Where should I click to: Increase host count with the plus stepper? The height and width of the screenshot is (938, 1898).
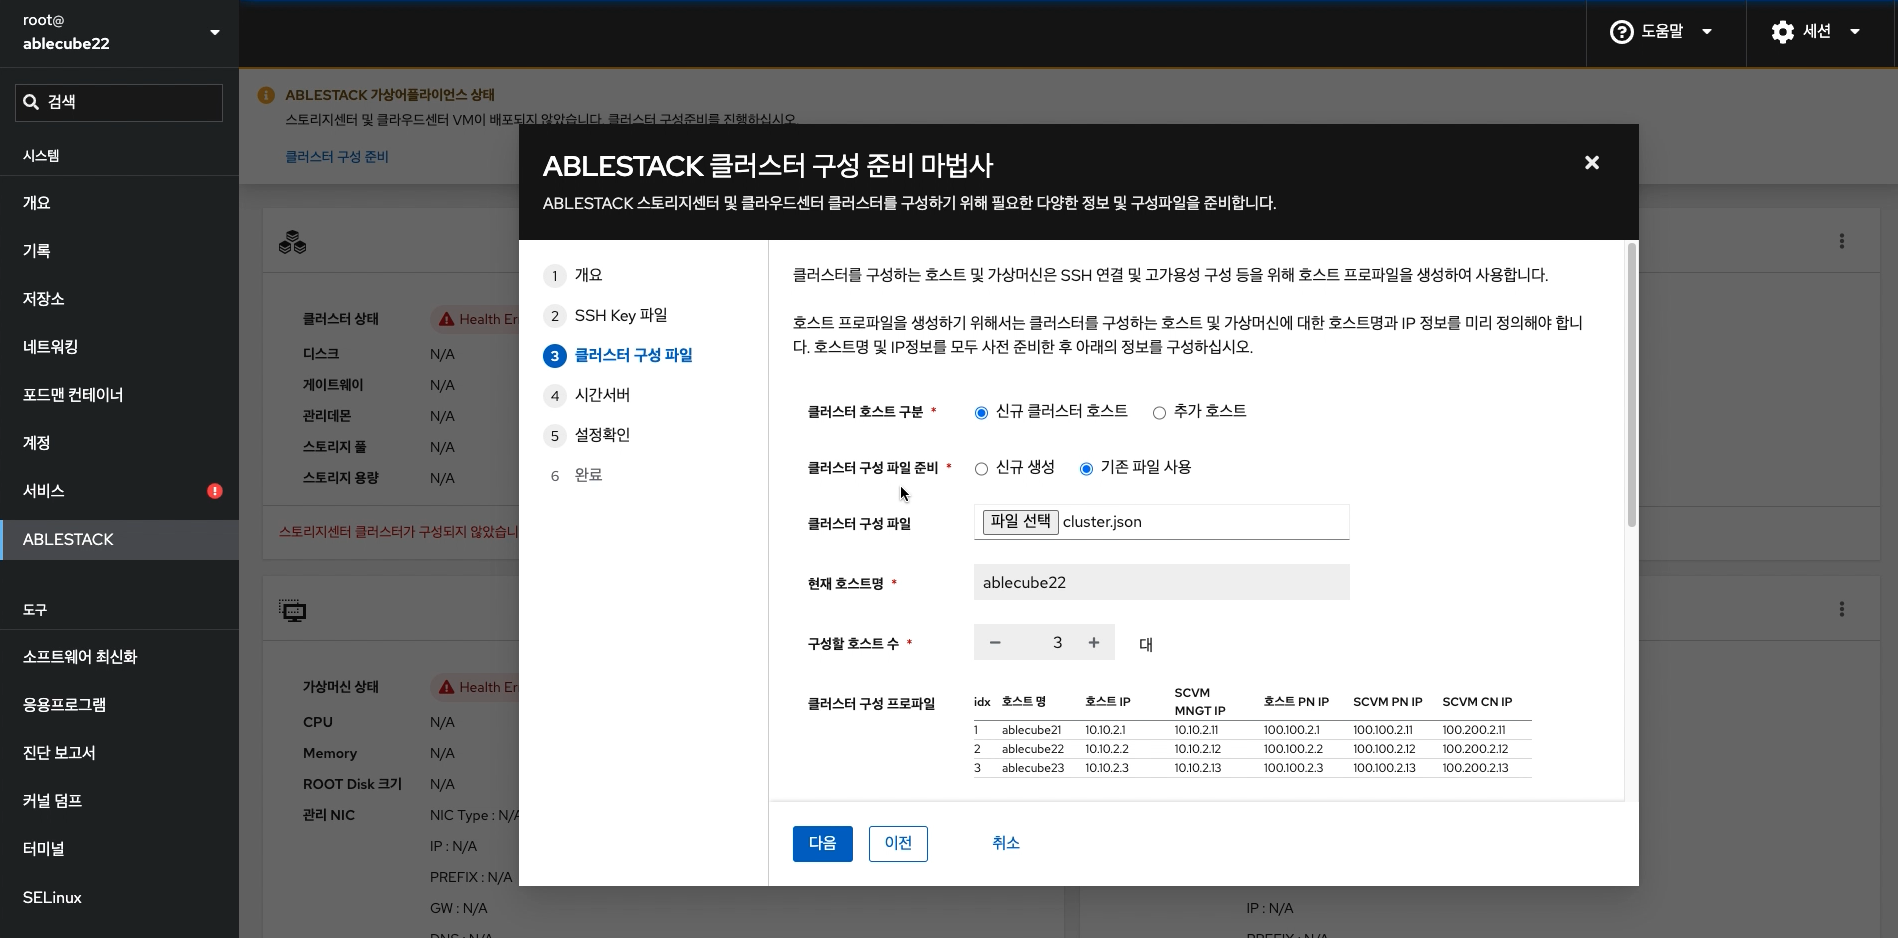coord(1093,642)
